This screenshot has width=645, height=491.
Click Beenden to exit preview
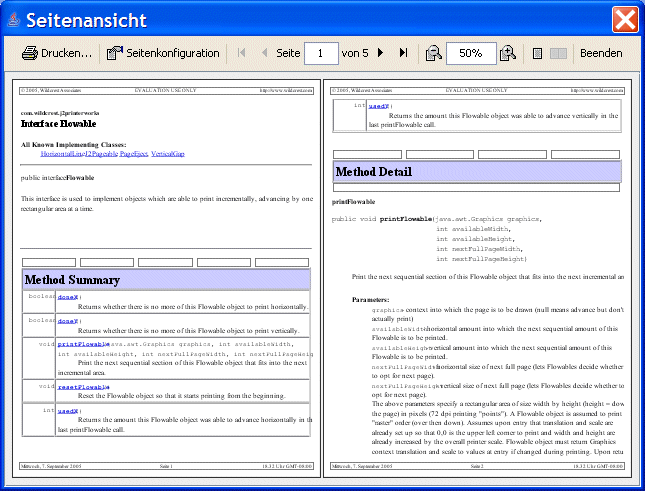click(x=601, y=53)
